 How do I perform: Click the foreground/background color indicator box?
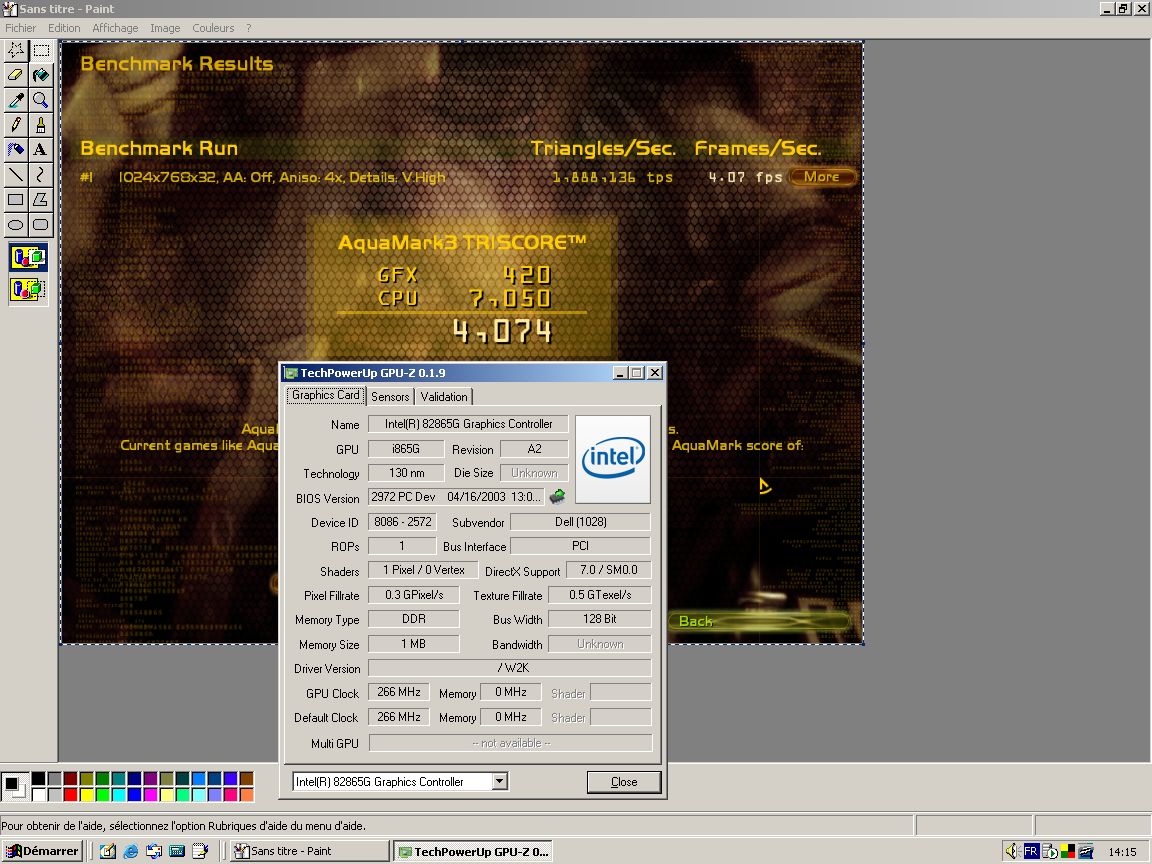tap(15, 787)
